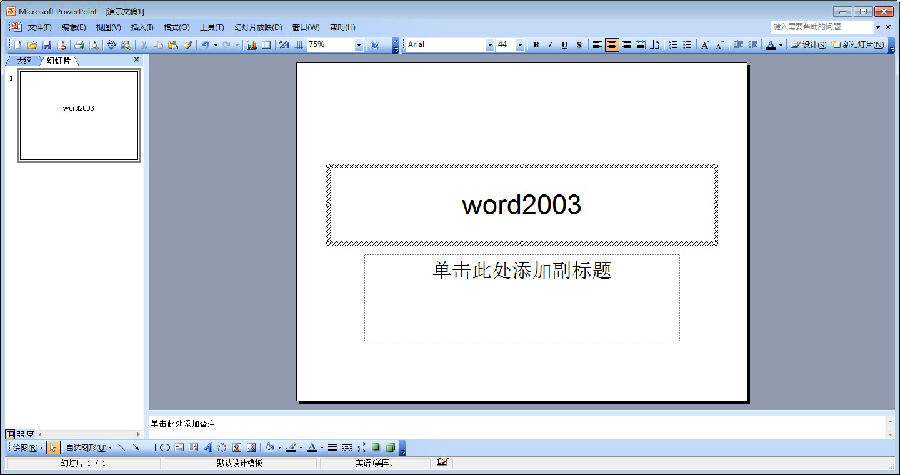This screenshot has height=475, width=900.
Task: Select slide 1 thumbnail showing word2003
Action: tap(79, 115)
